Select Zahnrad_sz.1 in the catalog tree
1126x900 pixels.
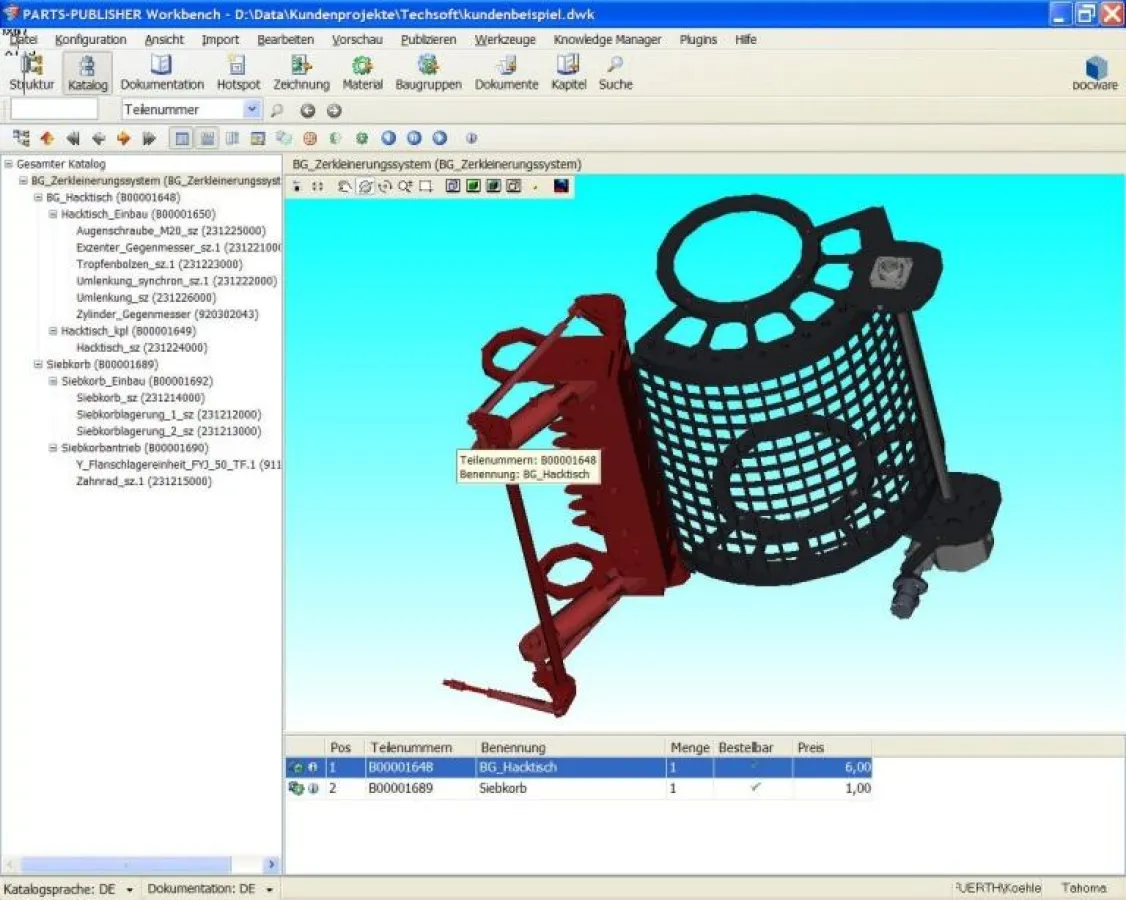[x=144, y=481]
